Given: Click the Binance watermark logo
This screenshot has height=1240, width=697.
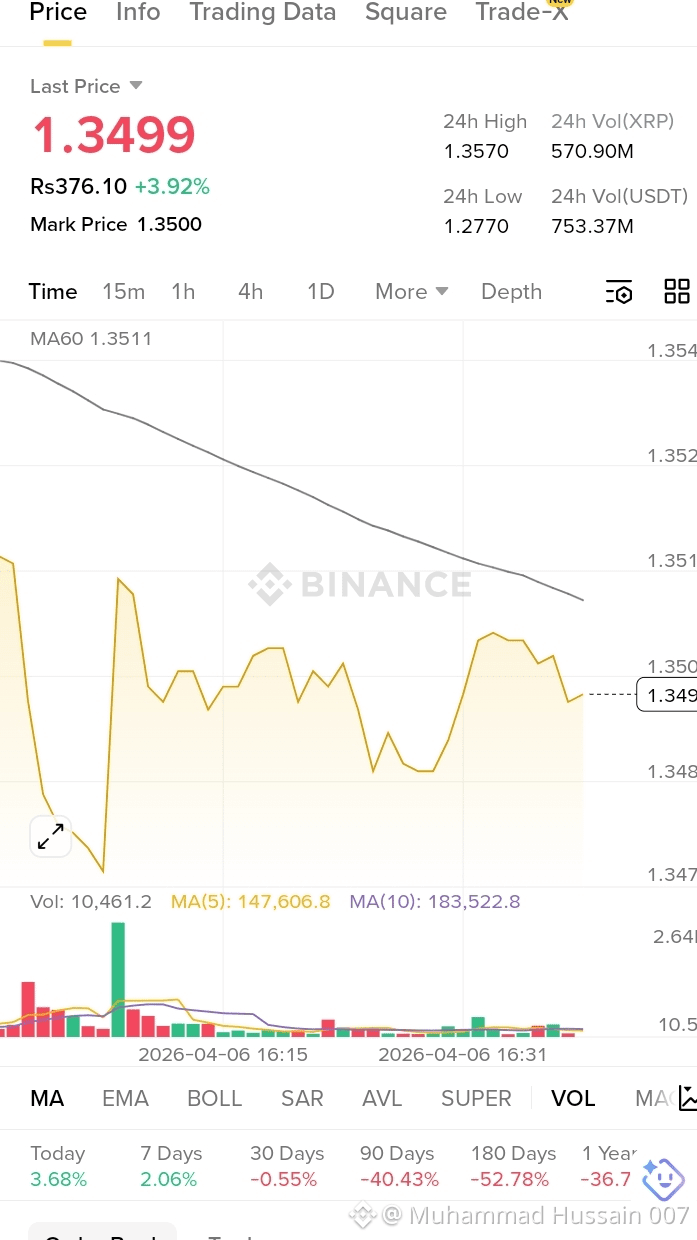Looking at the screenshot, I should point(360,584).
